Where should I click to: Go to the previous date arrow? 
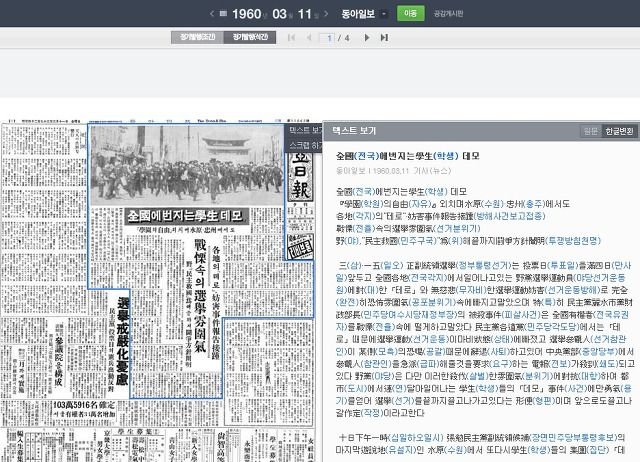tap(212, 13)
